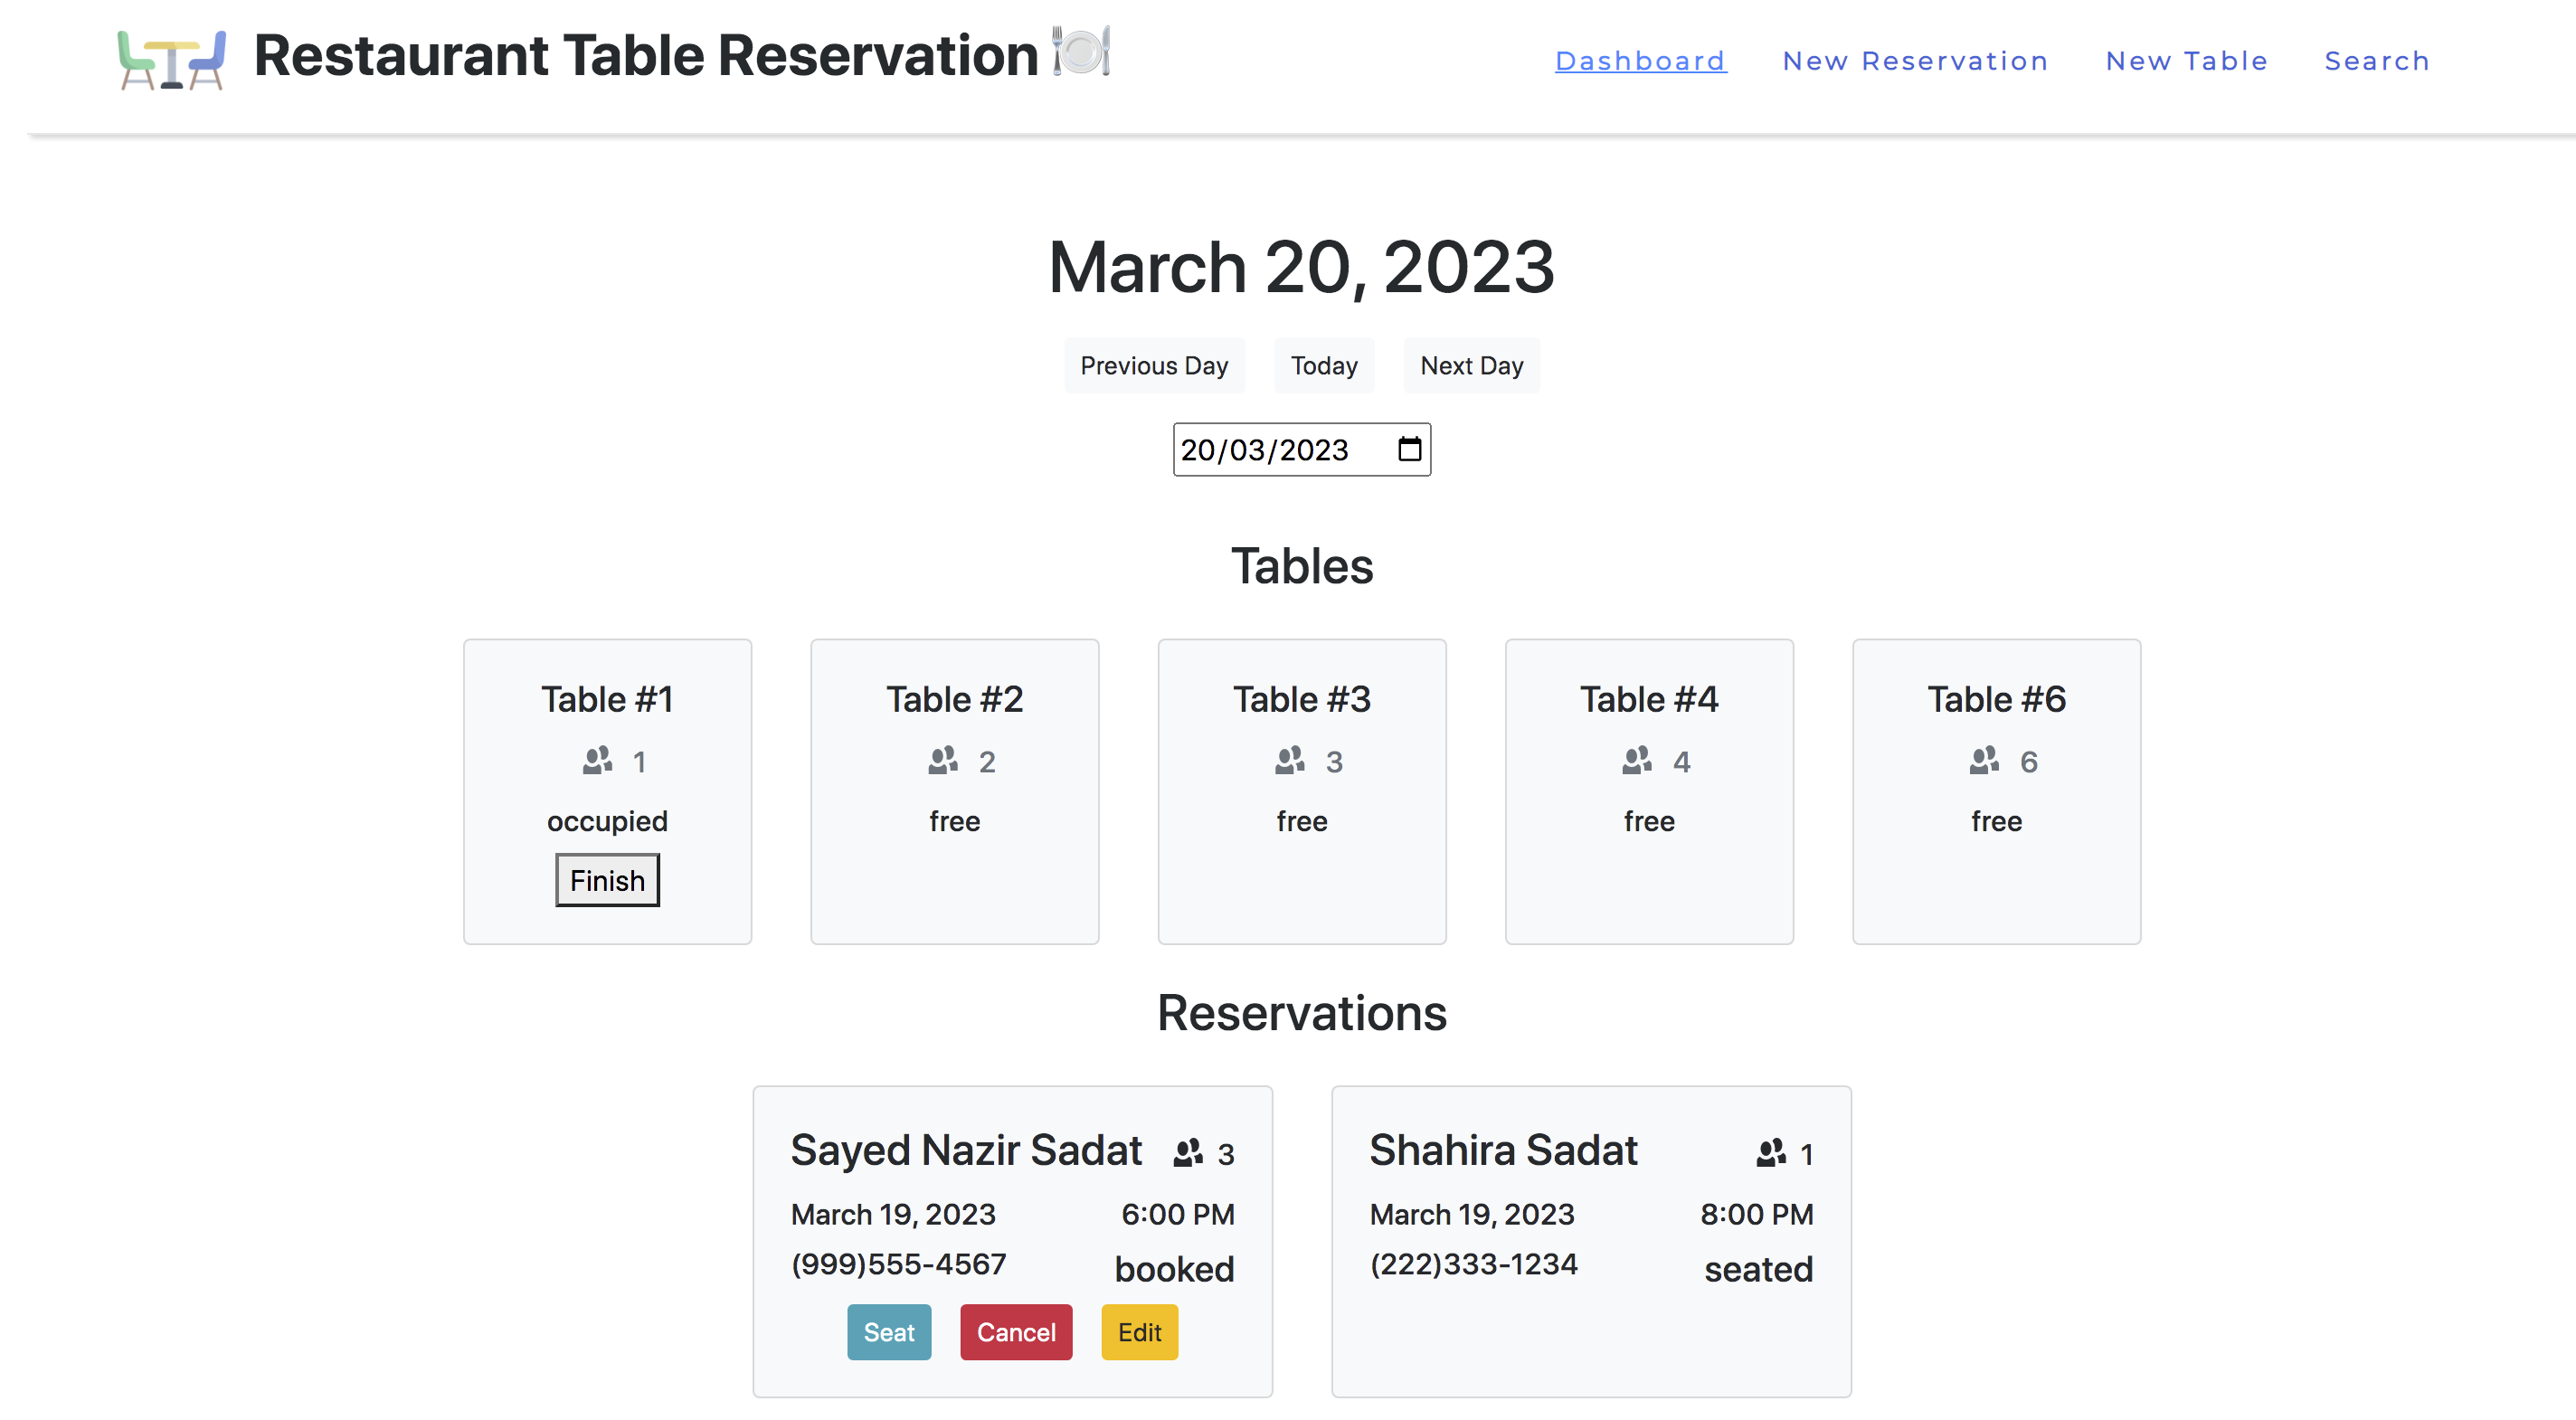The width and height of the screenshot is (2576, 1420).
Task: Go to New Reservation page
Action: (x=1915, y=61)
